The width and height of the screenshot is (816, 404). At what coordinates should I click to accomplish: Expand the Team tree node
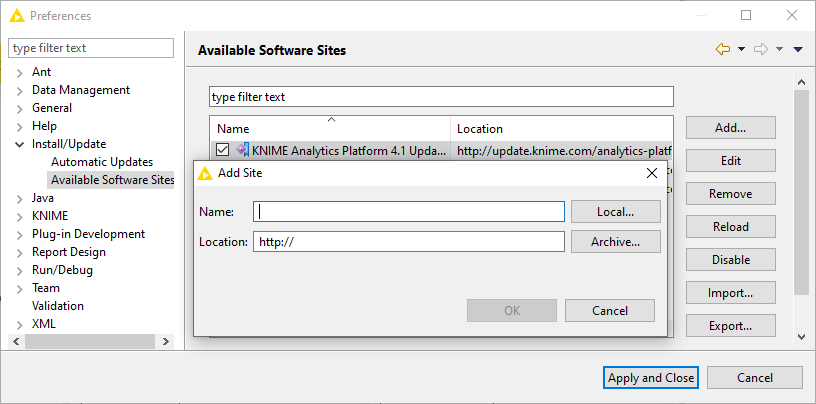(x=19, y=289)
